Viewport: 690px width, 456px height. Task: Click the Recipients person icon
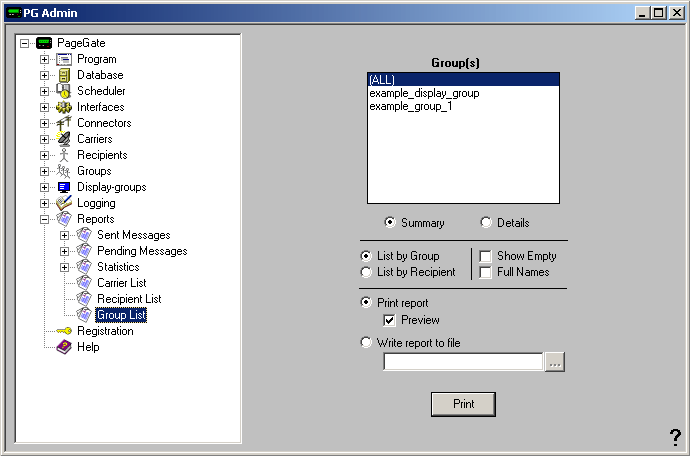(64, 155)
